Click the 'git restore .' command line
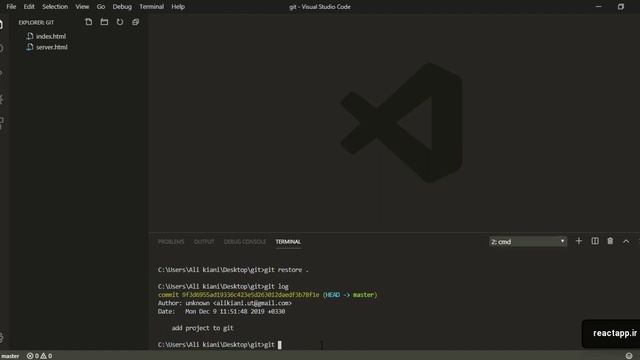640x360 pixels. coord(233,270)
